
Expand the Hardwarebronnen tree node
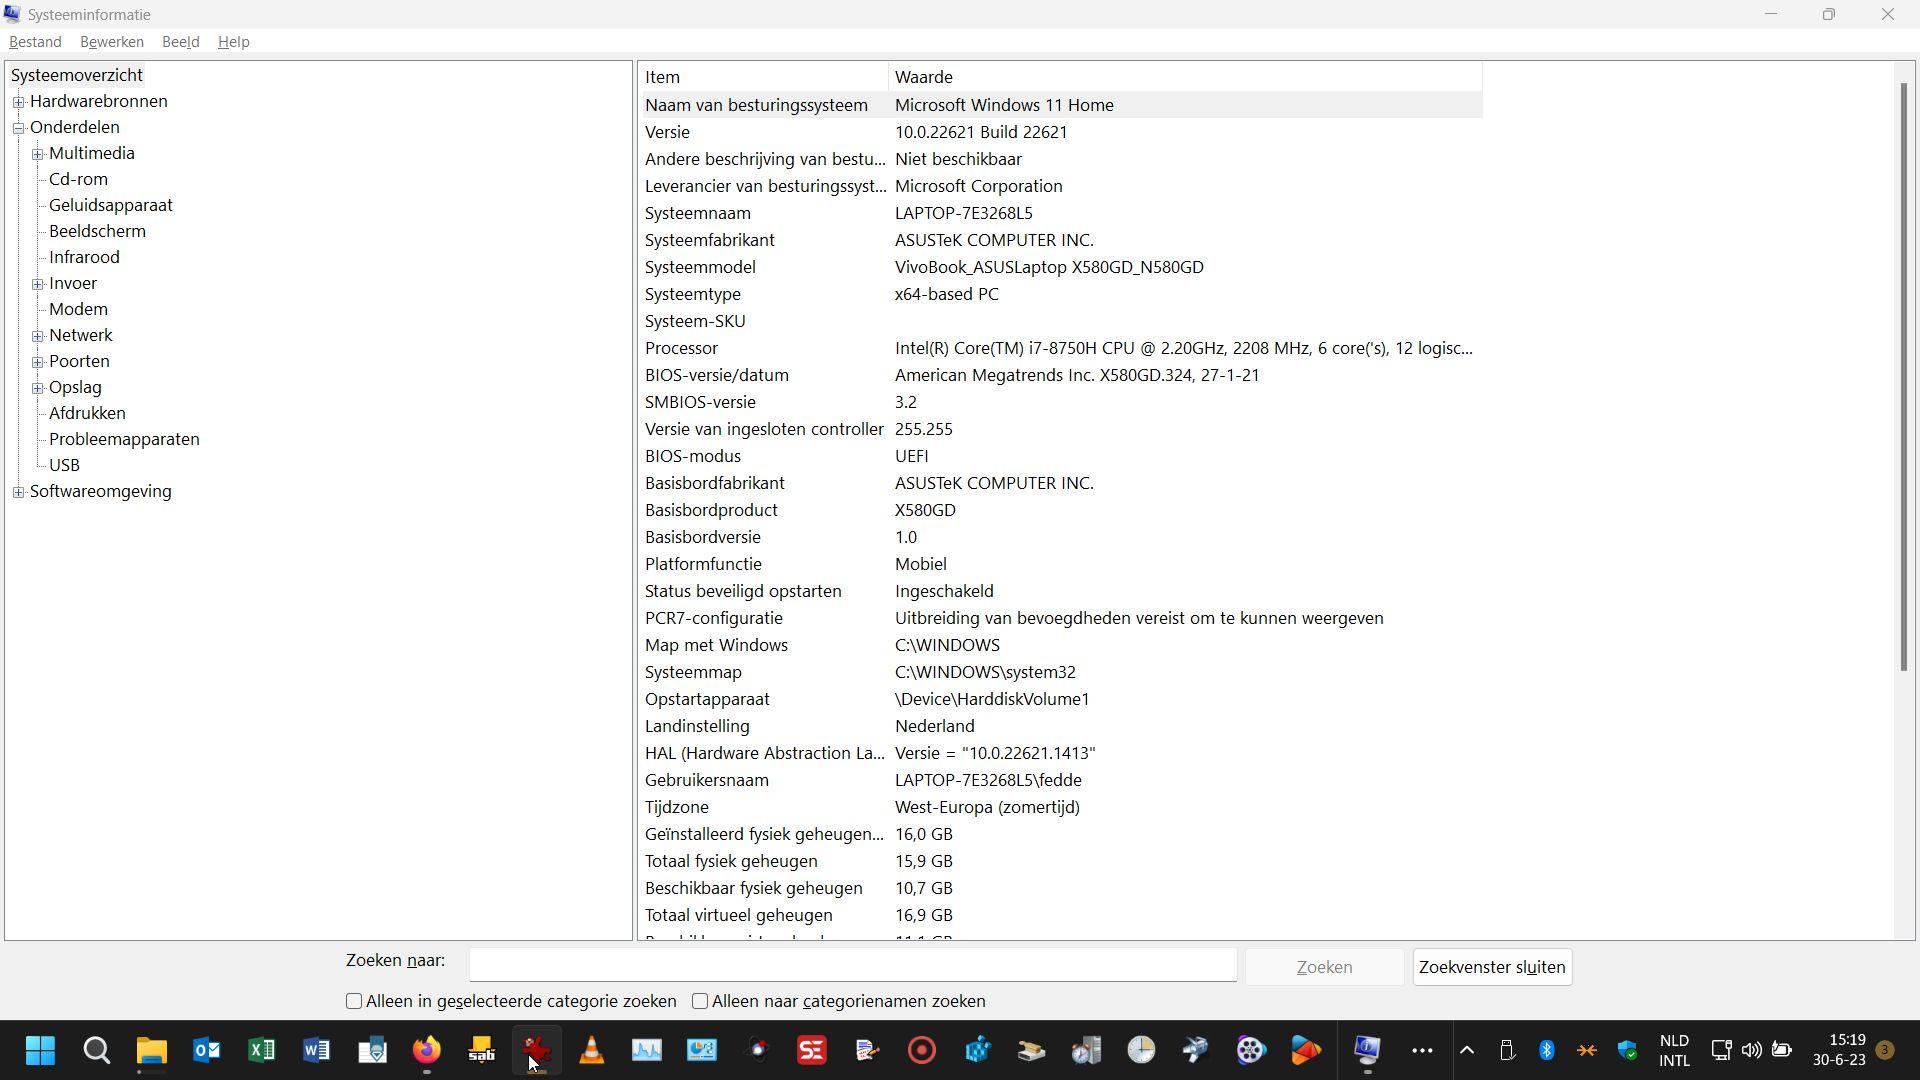coord(18,102)
